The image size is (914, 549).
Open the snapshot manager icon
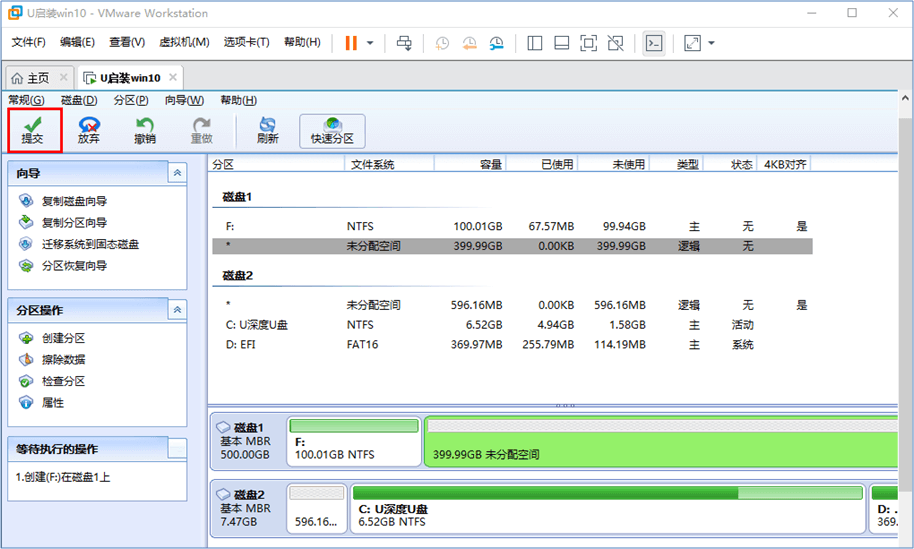coord(496,43)
